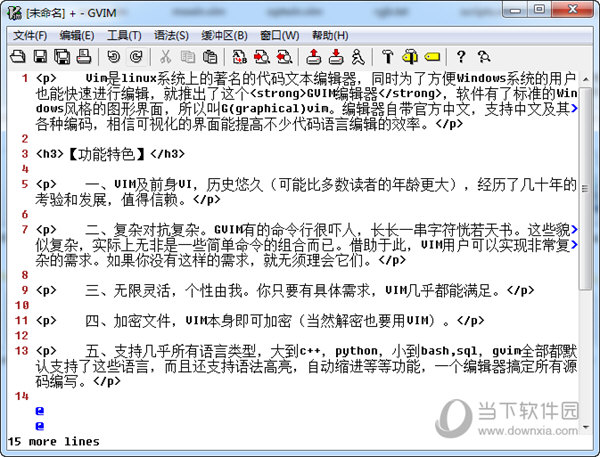Click the text 'python' on line 13
This screenshot has width=600, height=457.
(356, 351)
